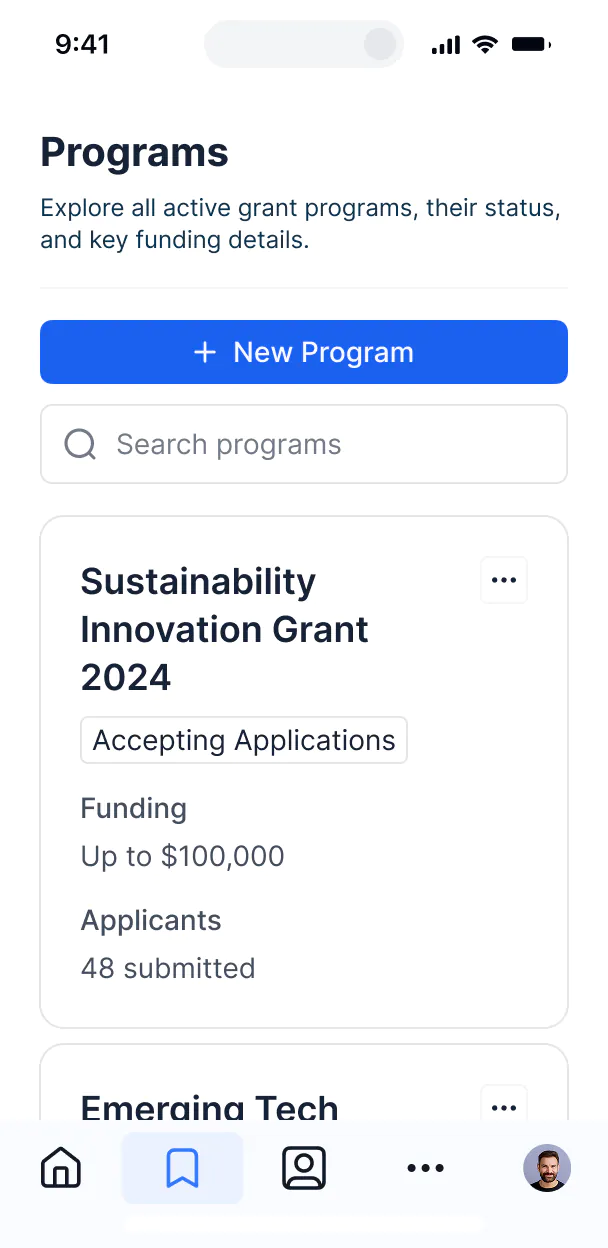This screenshot has height=1248, width=608.
Task: Click the search magnifier icon
Action: coord(79,444)
